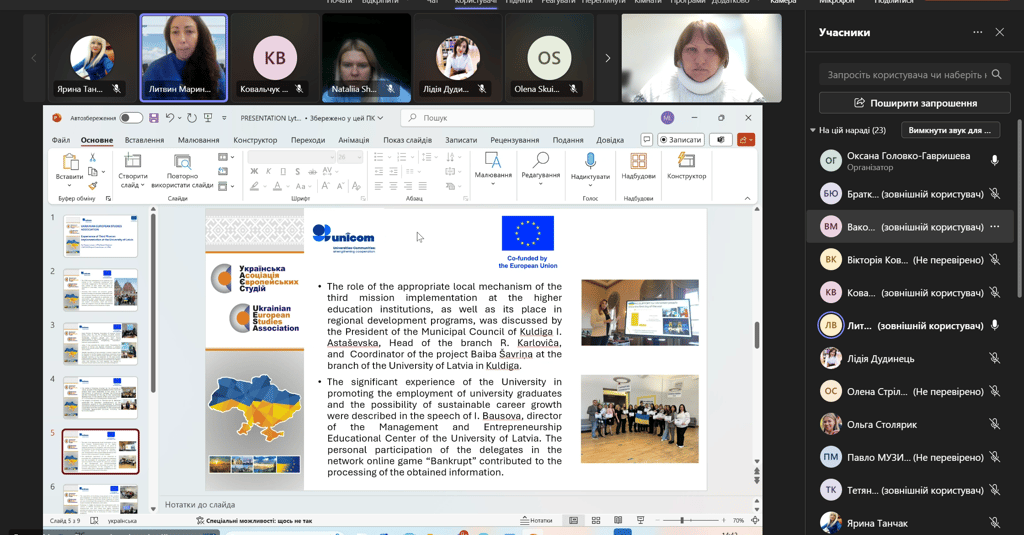Click search magnifier in participants search box
The image size is (1024, 535).
[x=996, y=74]
